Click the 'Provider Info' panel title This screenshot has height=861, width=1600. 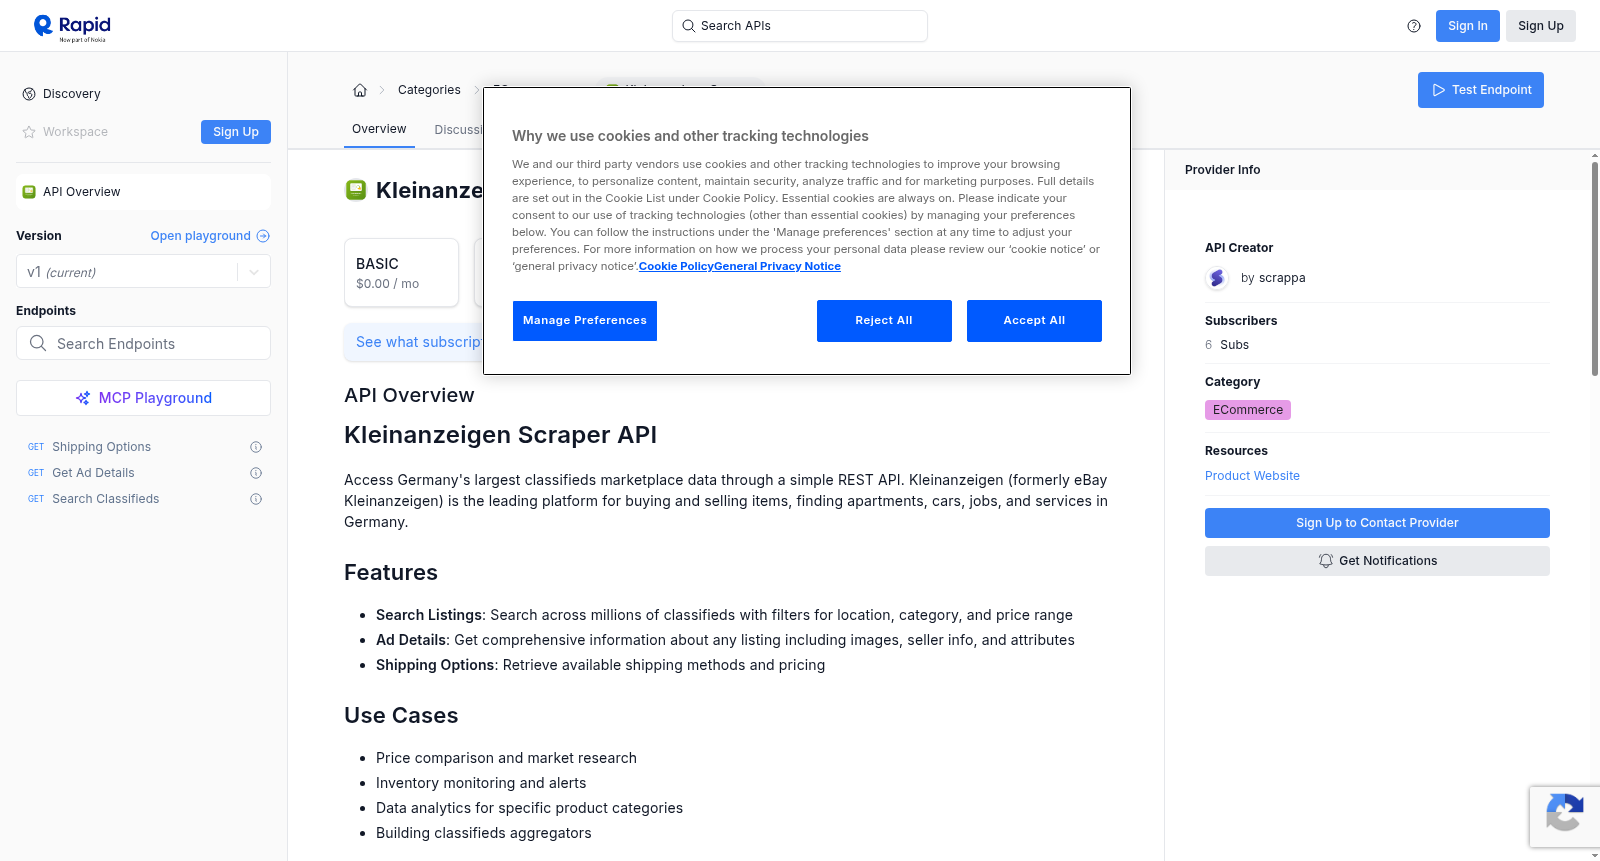click(1222, 170)
